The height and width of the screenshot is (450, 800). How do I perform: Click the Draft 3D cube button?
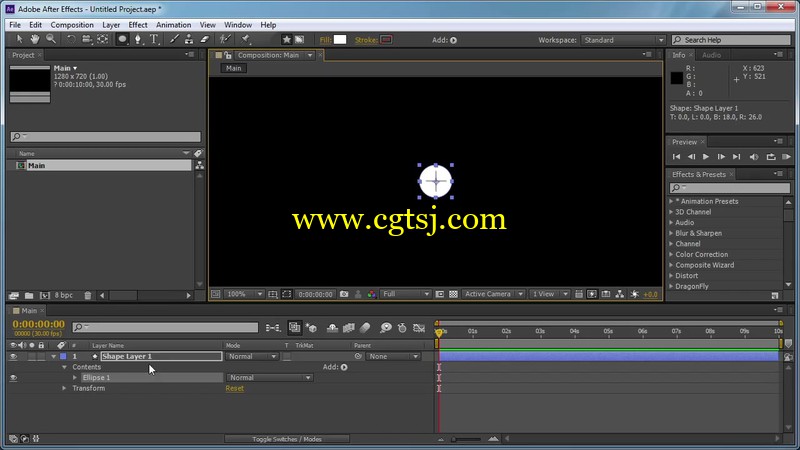(312, 328)
